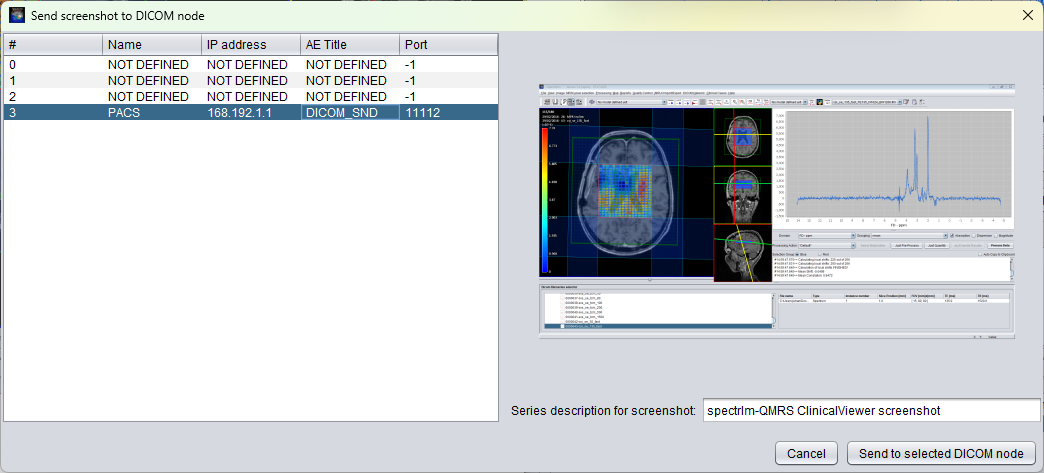The height and width of the screenshot is (473, 1044).
Task: Select Name NOT DEFINED in row 0
Action: pos(152,65)
